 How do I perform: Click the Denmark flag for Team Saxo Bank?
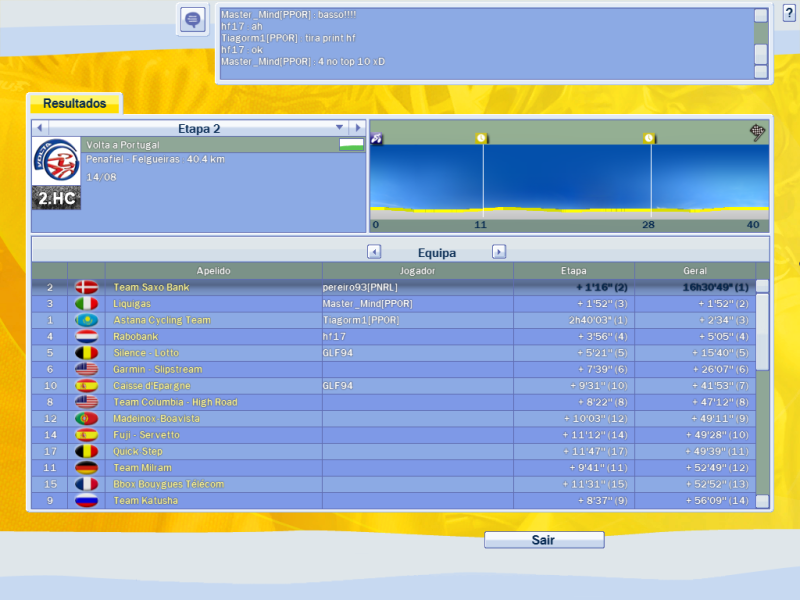[87, 287]
